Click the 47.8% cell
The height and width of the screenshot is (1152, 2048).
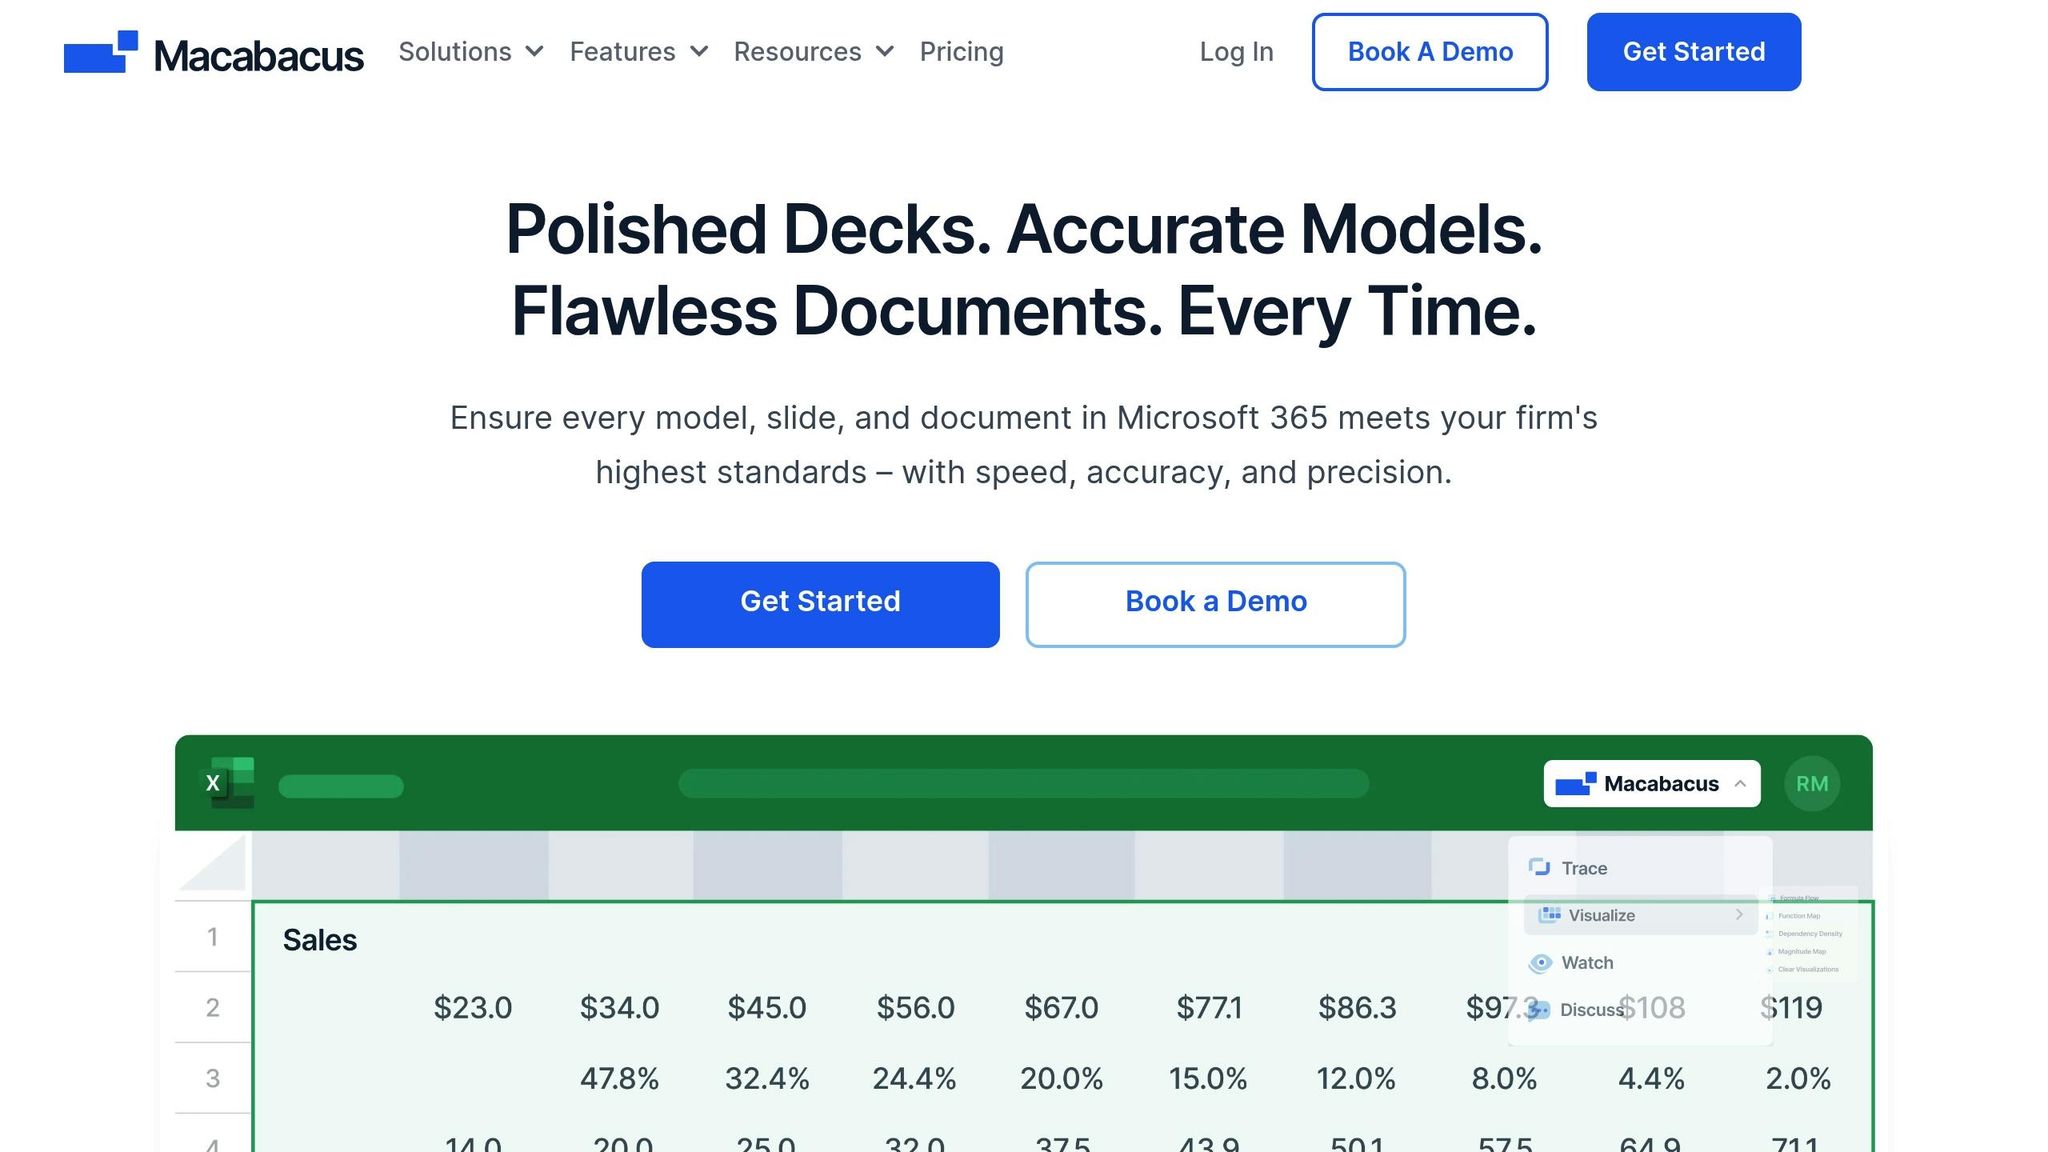(620, 1079)
